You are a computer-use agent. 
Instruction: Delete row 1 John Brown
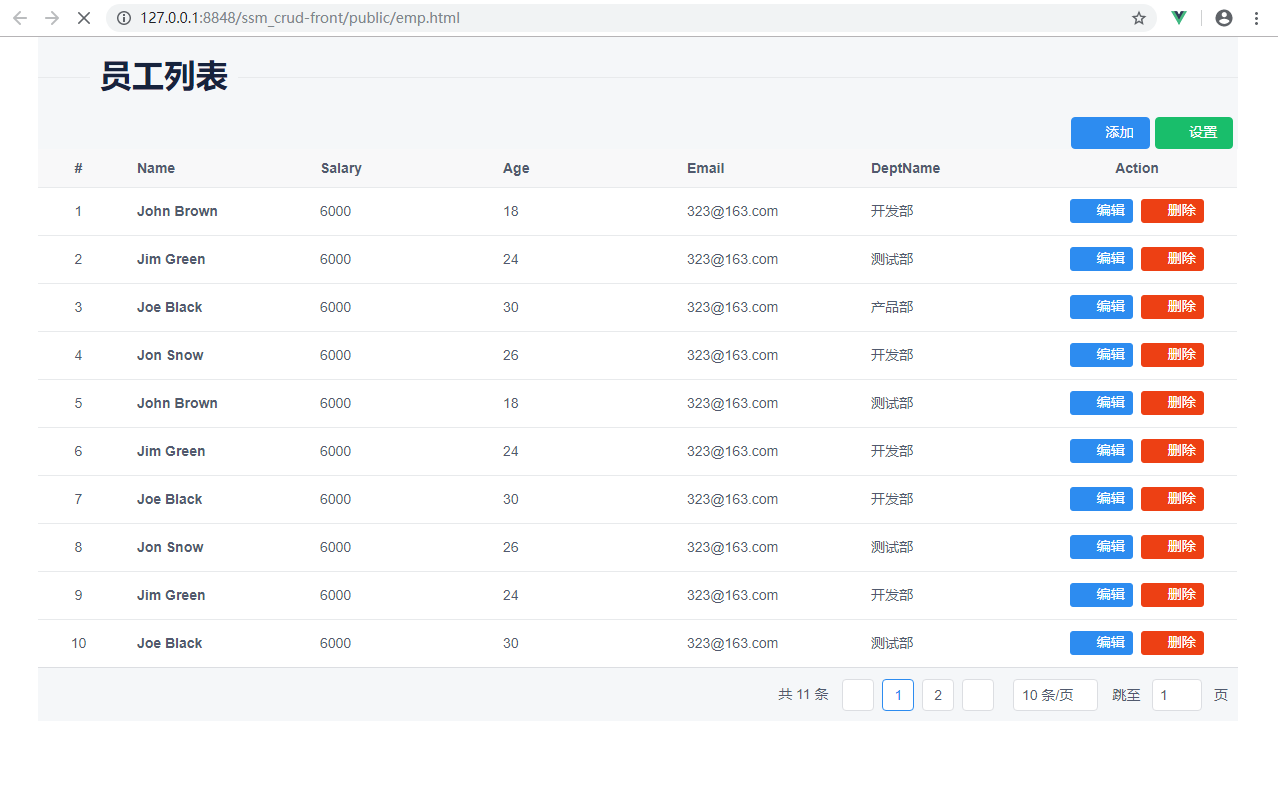click(1172, 211)
